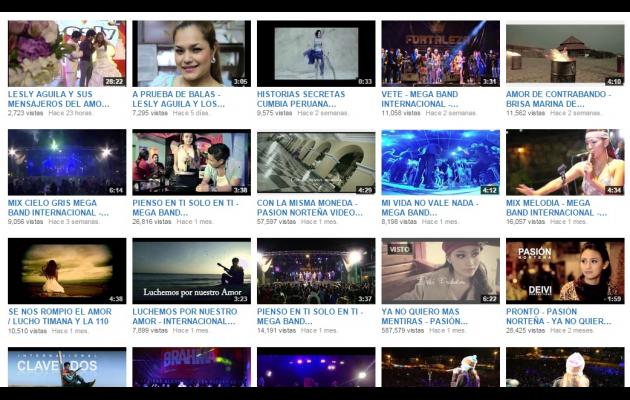Screen dimensions: 630x400
Task: Open the Brahma stage thumbnail
Action: [192, 367]
